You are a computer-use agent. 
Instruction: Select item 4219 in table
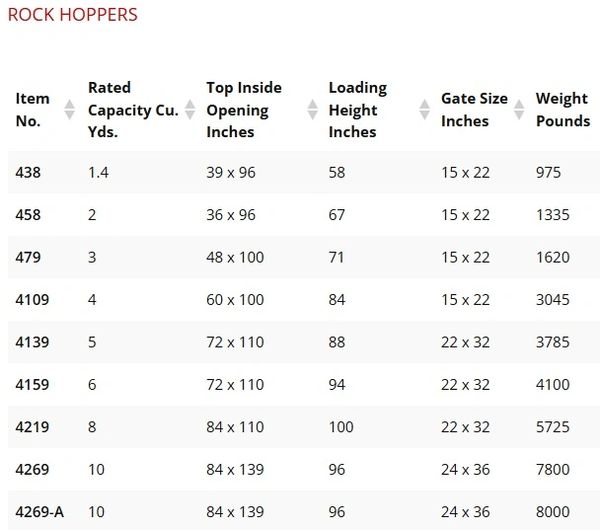[33, 427]
